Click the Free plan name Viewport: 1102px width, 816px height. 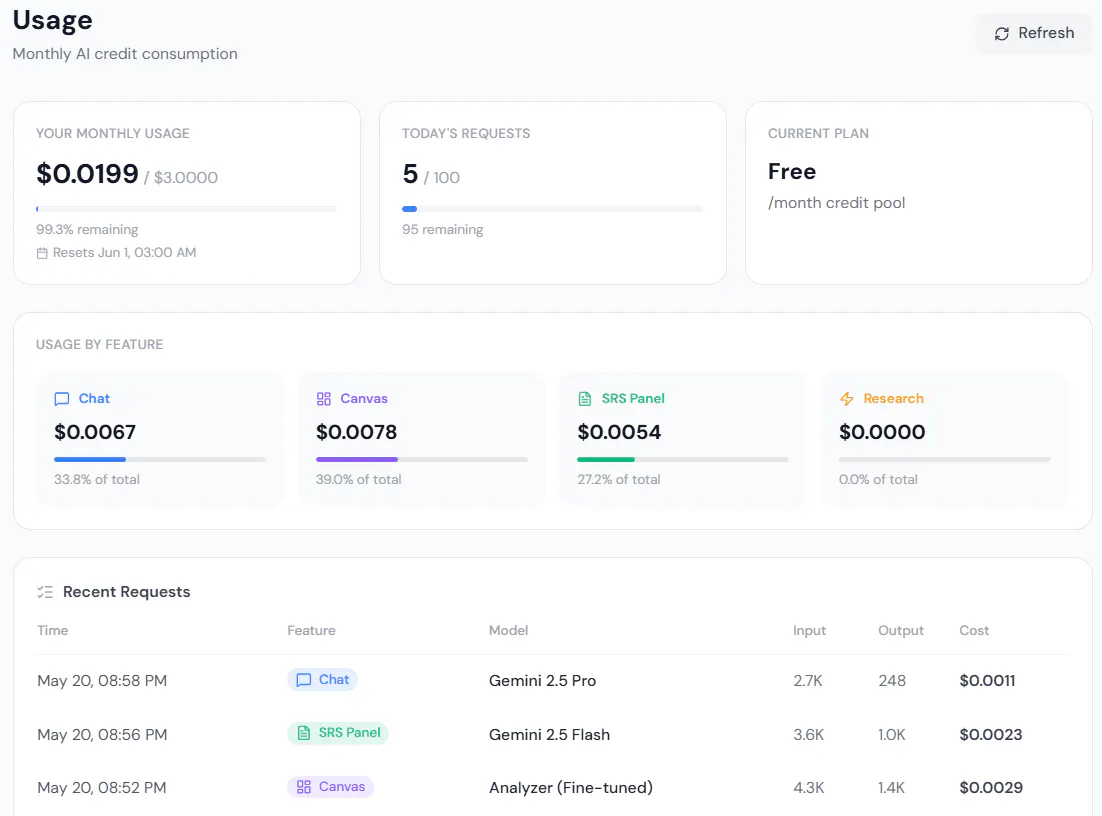coord(792,171)
